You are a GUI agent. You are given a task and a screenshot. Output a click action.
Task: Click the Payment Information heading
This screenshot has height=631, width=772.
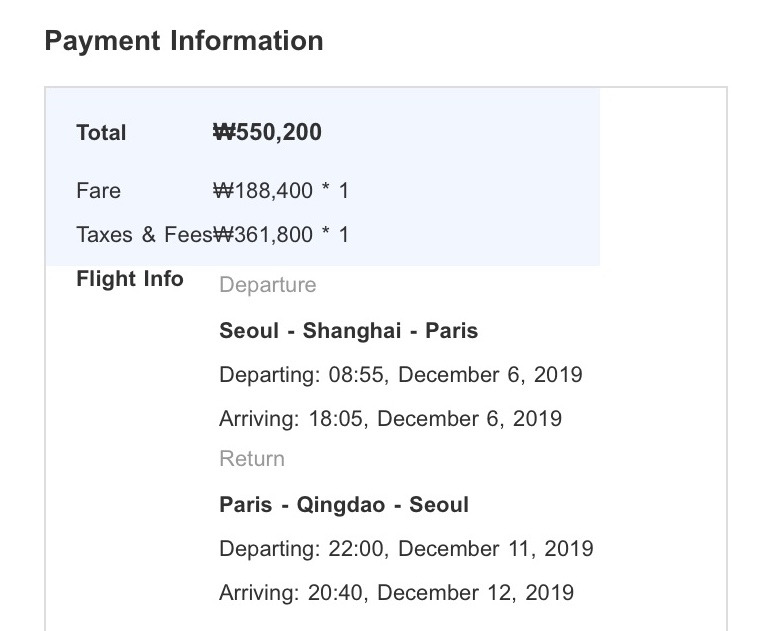184,41
